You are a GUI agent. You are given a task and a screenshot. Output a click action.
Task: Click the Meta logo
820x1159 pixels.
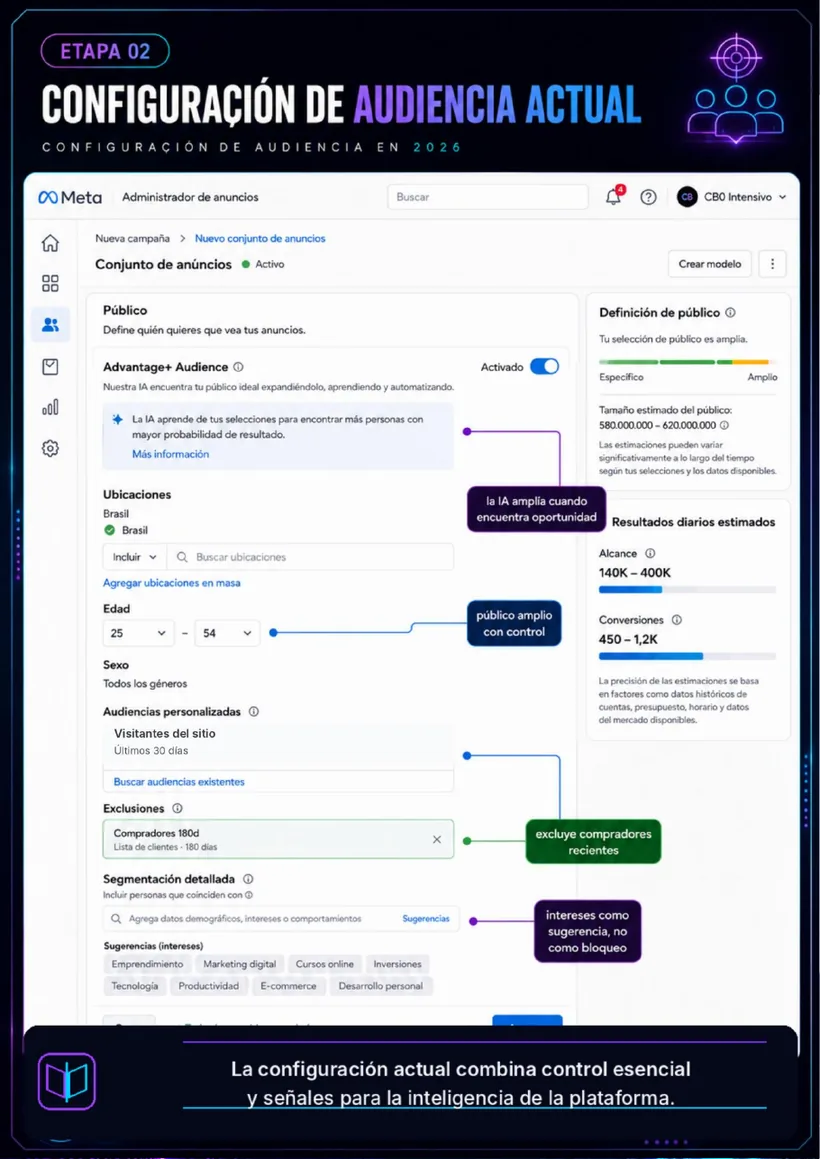pyautogui.click(x=70, y=197)
